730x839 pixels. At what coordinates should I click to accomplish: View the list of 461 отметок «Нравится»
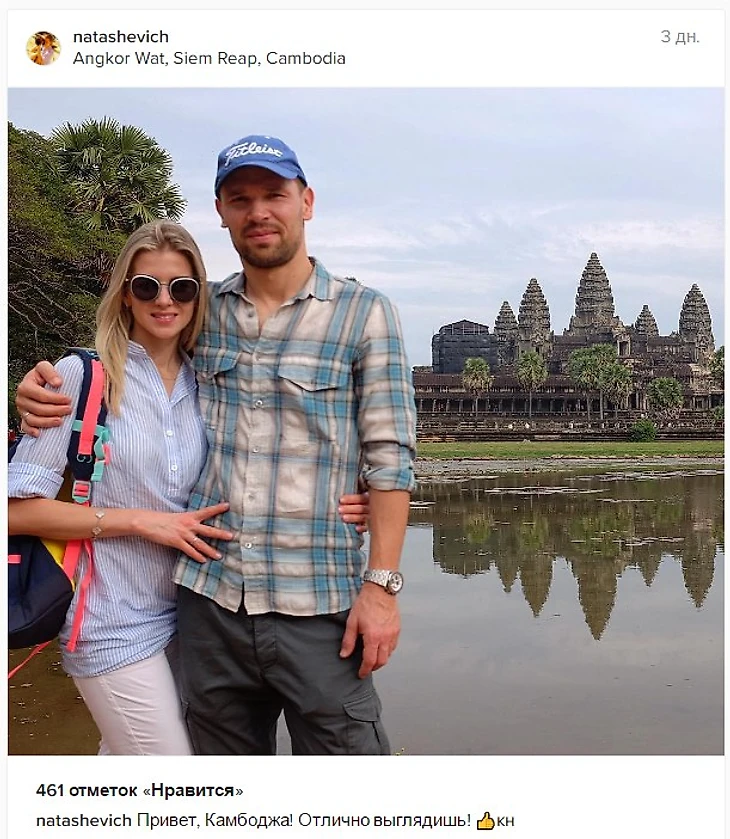click(140, 790)
